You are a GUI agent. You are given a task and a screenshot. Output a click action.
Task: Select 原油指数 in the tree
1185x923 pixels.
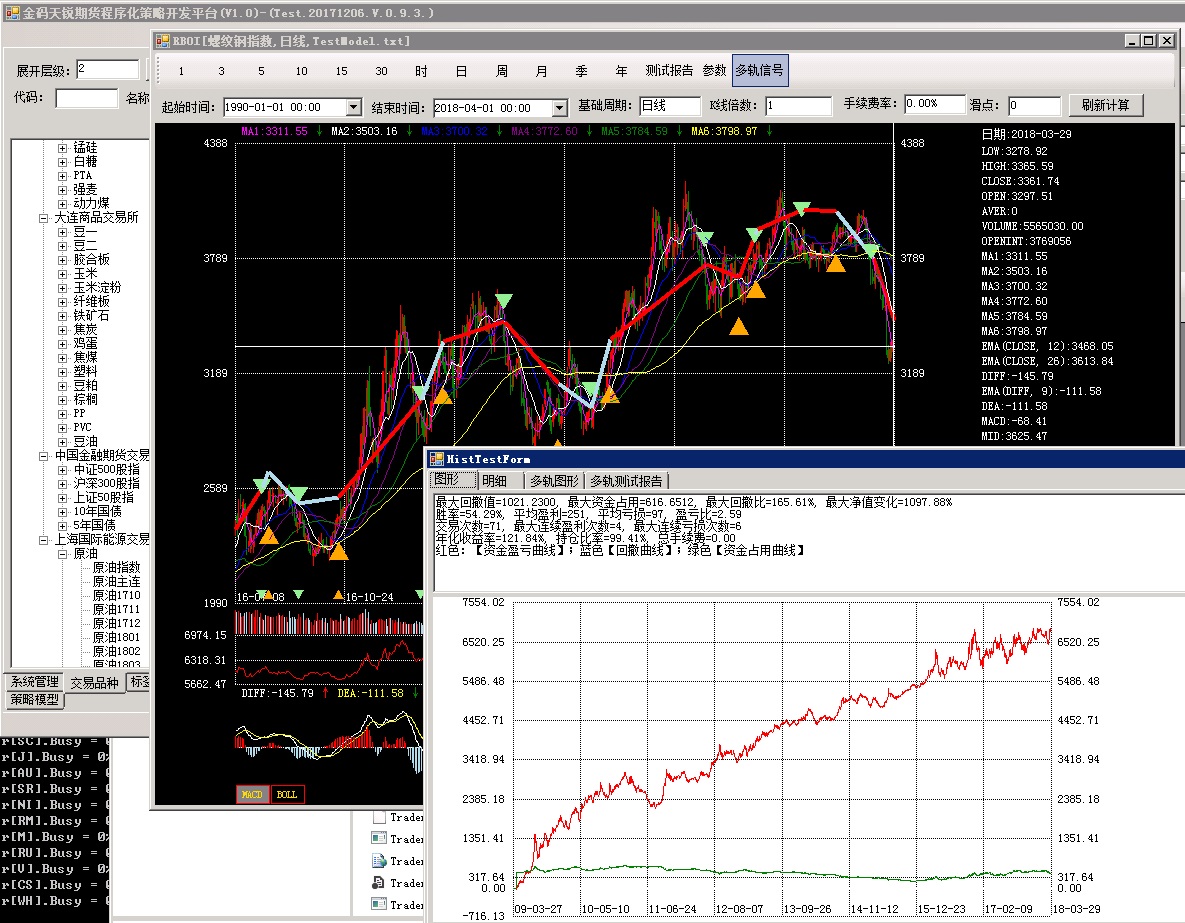(x=116, y=567)
